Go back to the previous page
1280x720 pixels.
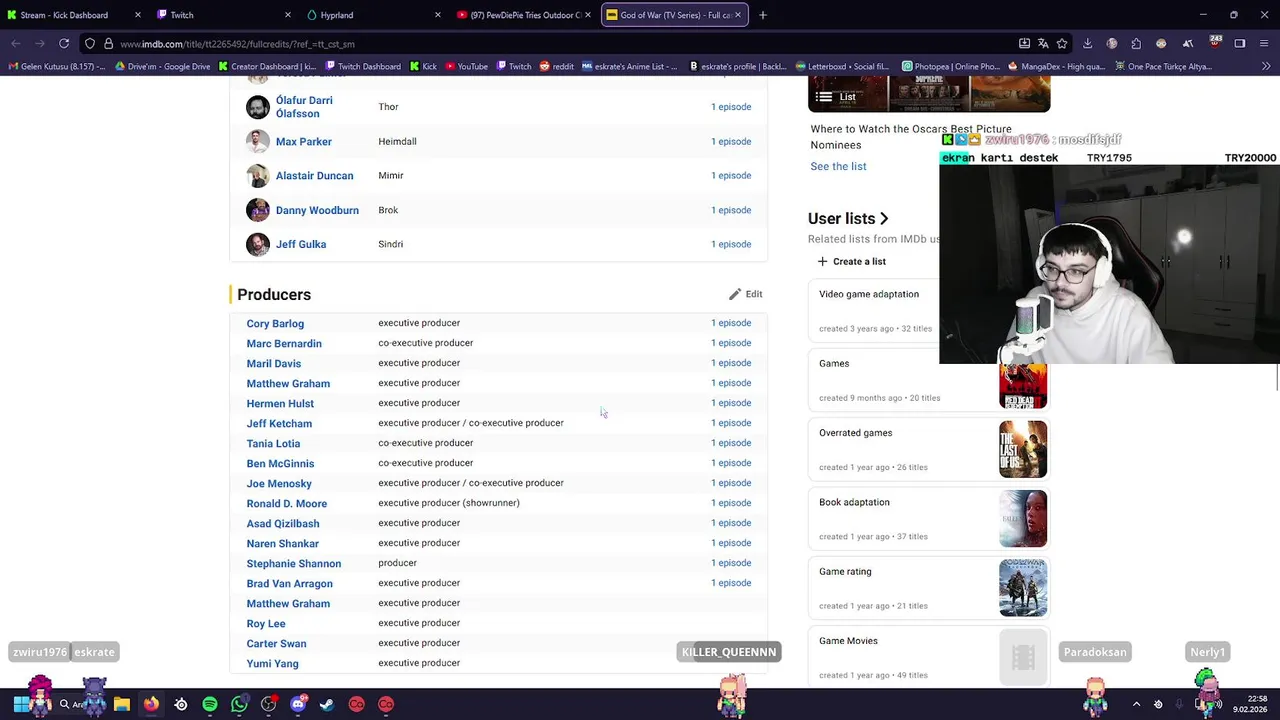click(x=16, y=43)
